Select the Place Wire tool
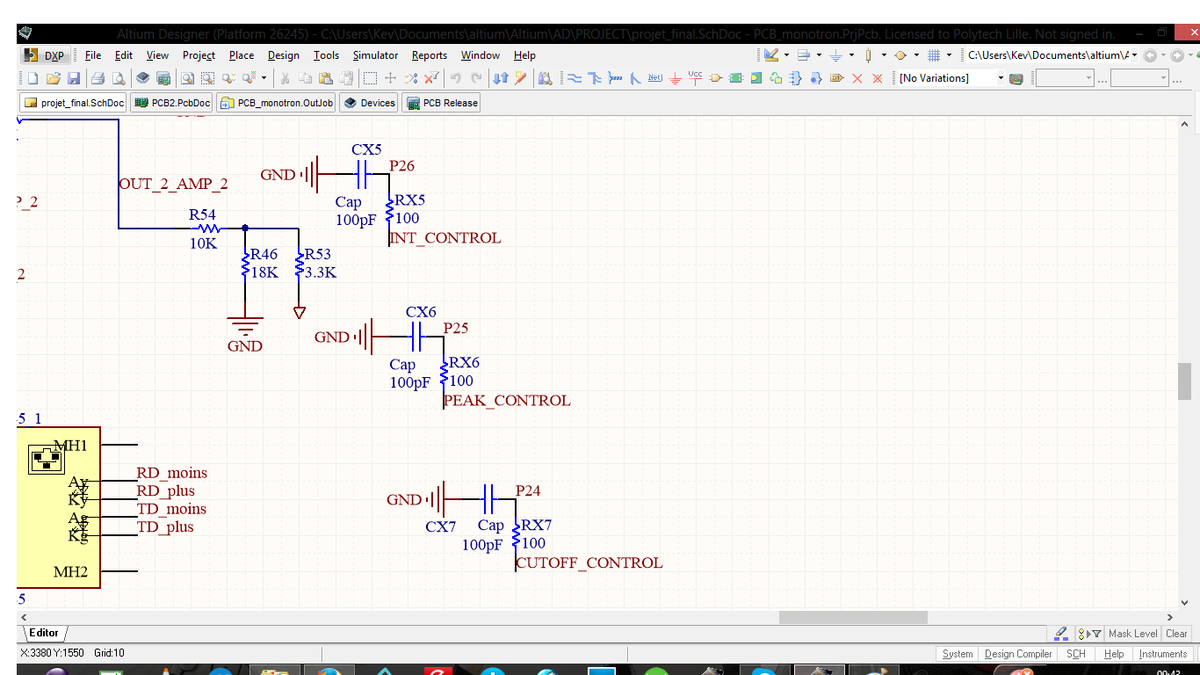The height and width of the screenshot is (675, 1200). click(x=572, y=78)
